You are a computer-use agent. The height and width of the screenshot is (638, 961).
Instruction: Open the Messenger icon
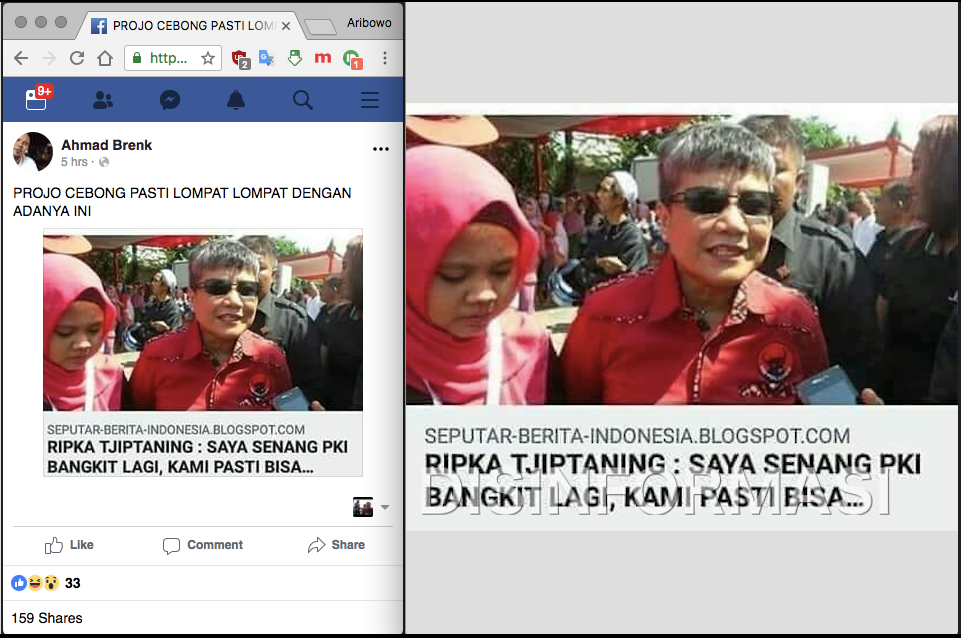click(170, 100)
